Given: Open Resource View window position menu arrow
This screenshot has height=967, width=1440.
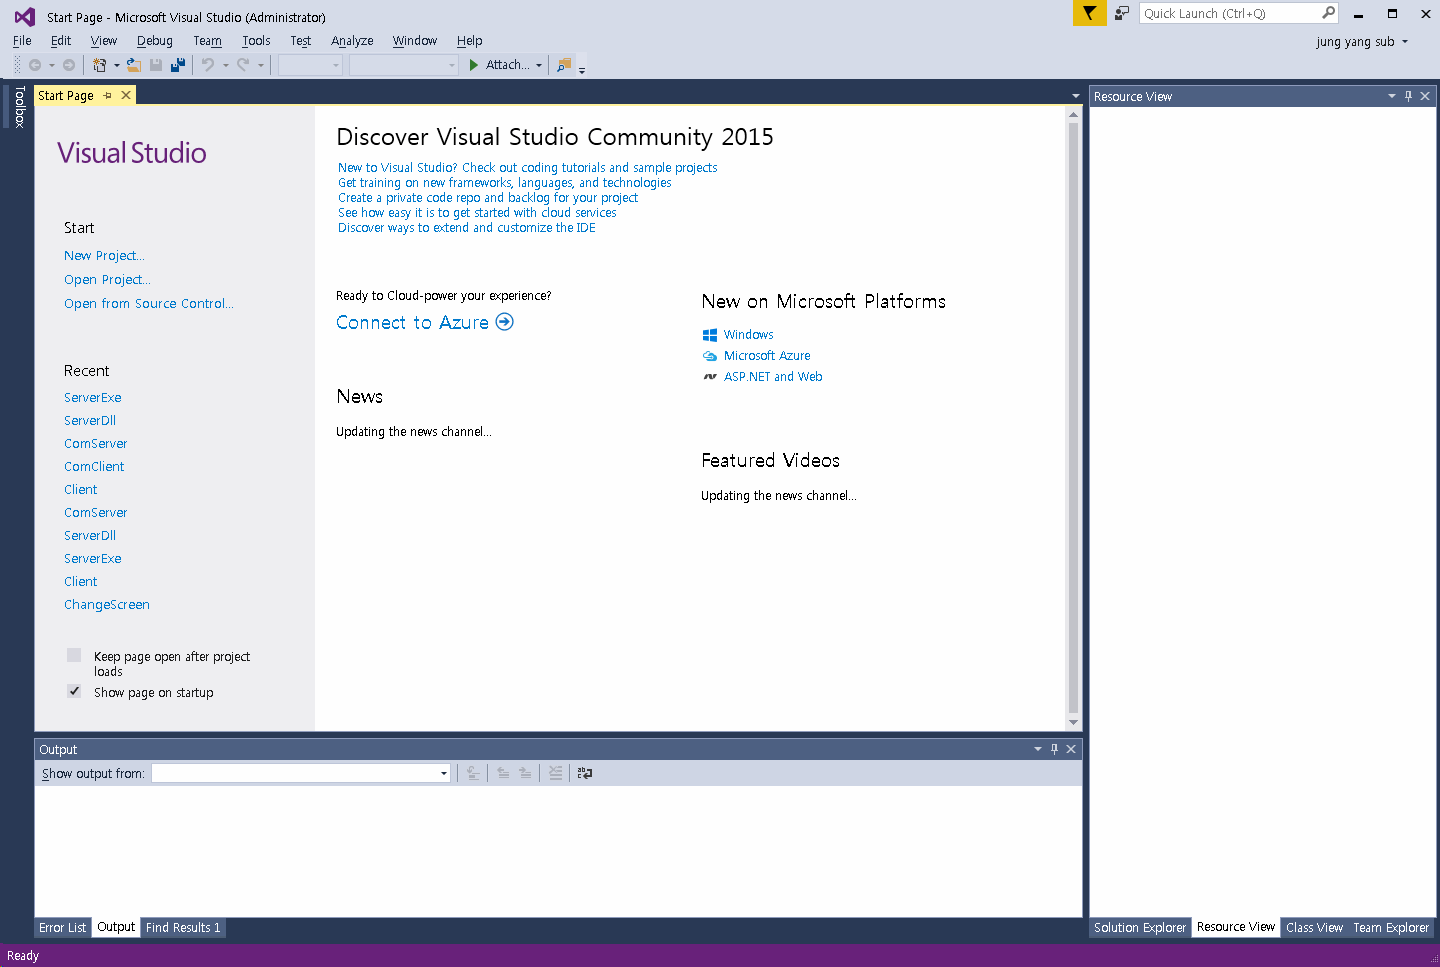Looking at the screenshot, I should tap(1392, 96).
